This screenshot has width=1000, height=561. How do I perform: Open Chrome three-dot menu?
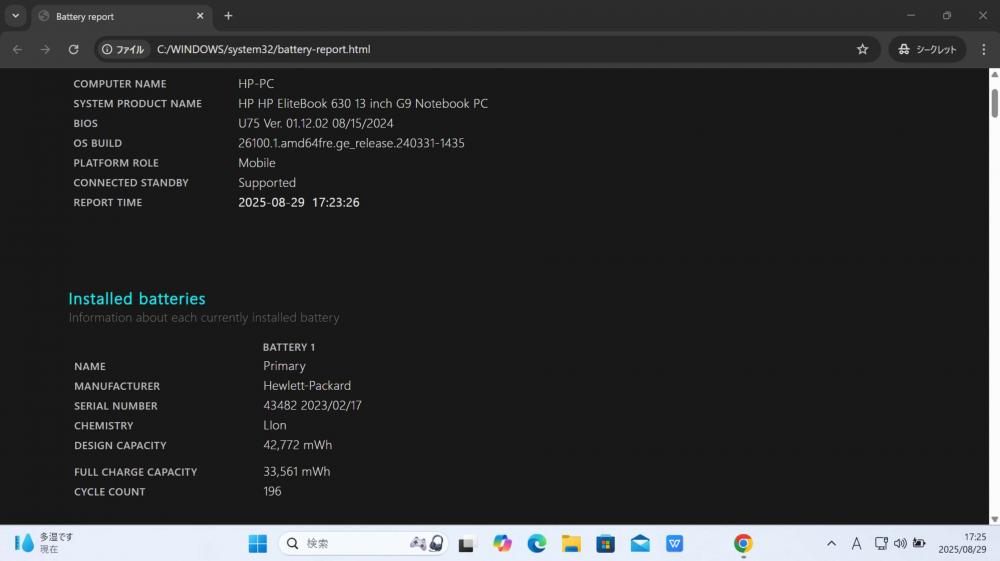(x=983, y=49)
